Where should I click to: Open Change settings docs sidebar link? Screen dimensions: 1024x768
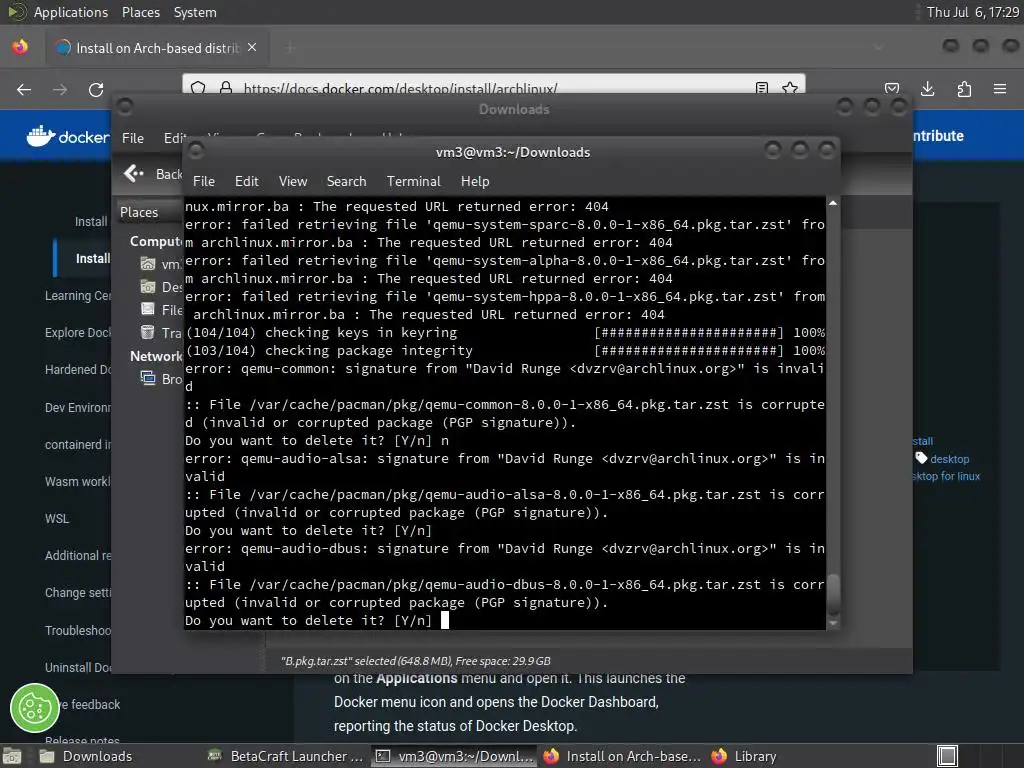tap(78, 593)
